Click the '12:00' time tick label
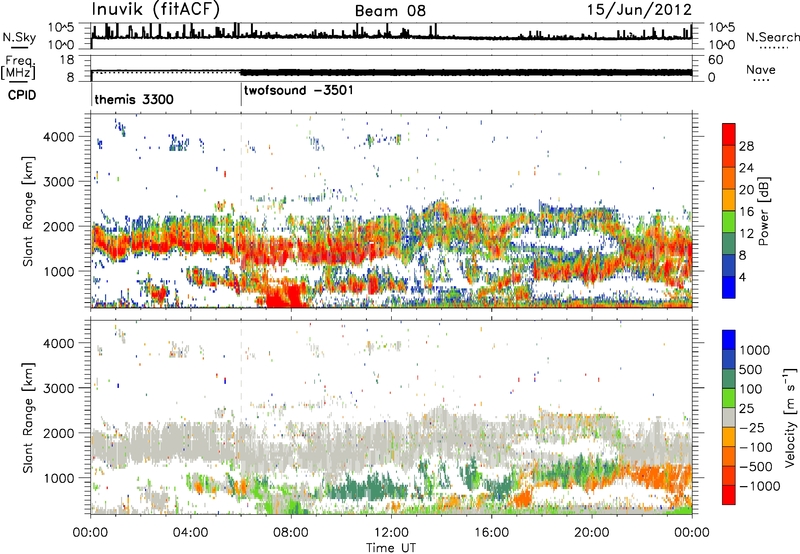The height and width of the screenshot is (554, 800). pyautogui.click(x=391, y=533)
